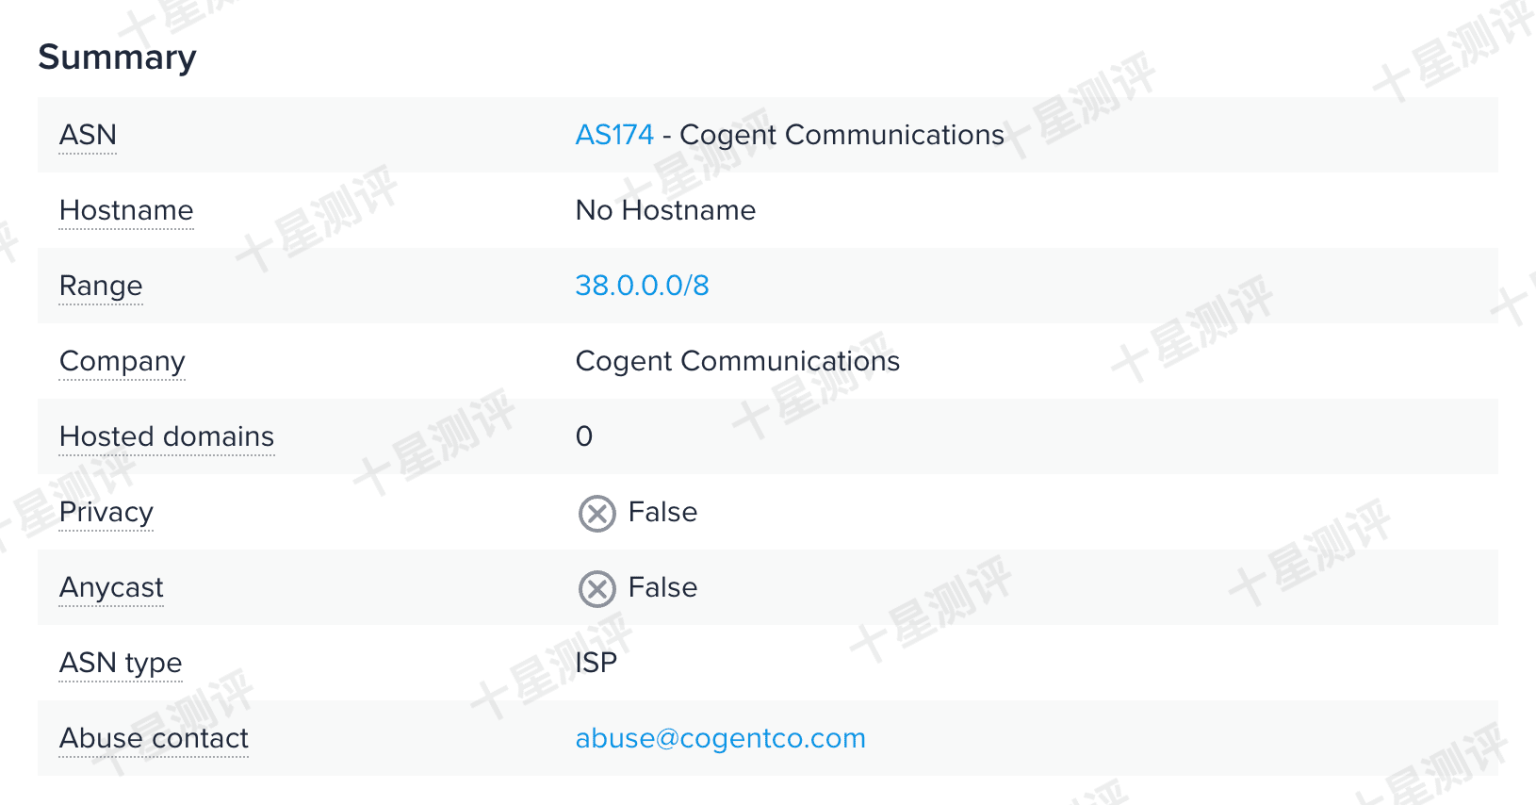Image resolution: width=1536 pixels, height=805 pixels.
Task: Click the ASN type label
Action: (120, 663)
